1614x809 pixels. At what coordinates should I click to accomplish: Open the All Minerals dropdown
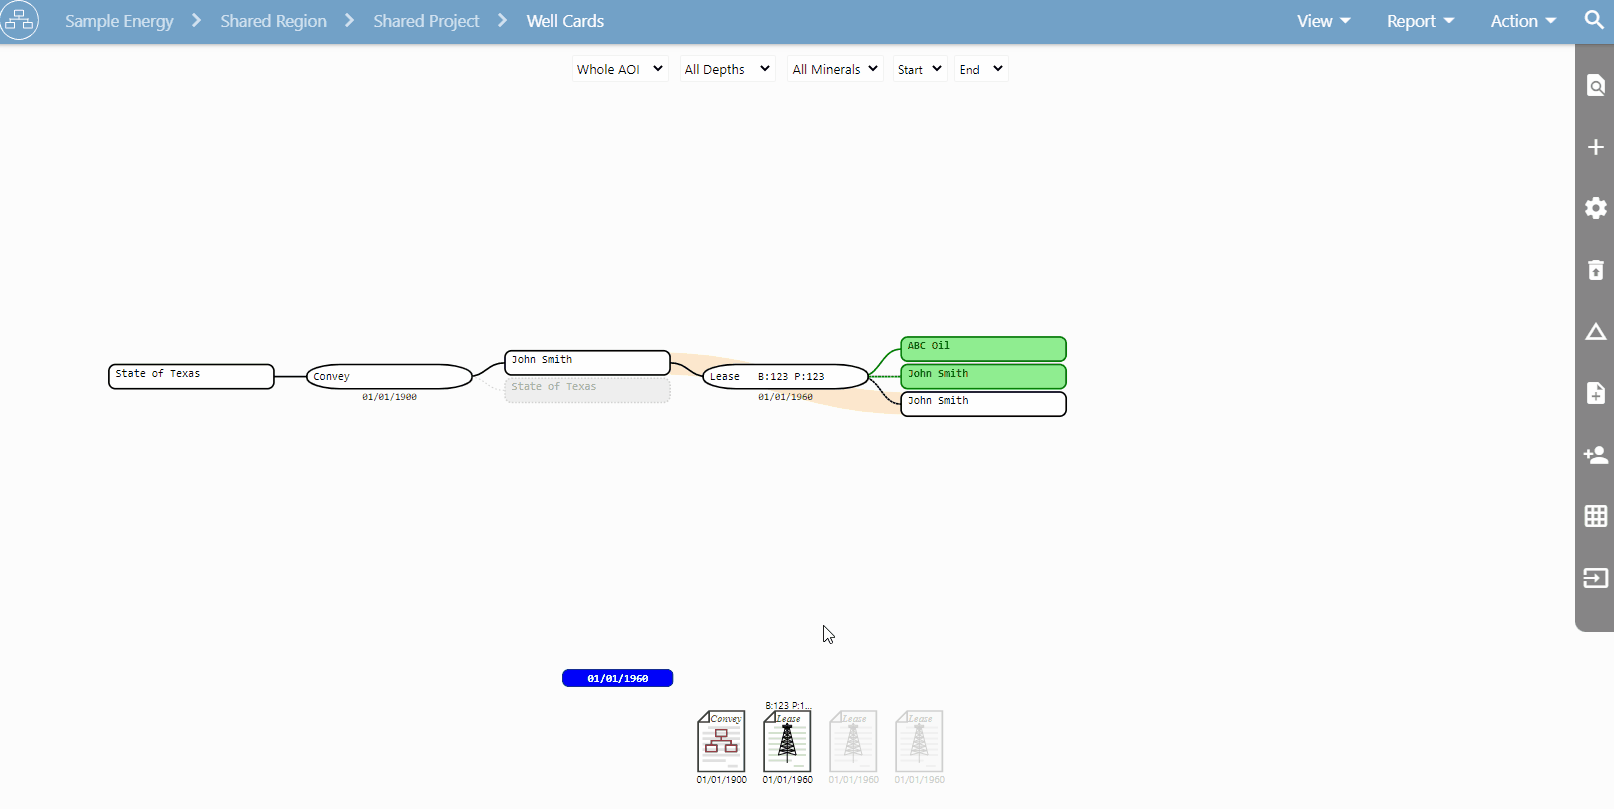[834, 69]
